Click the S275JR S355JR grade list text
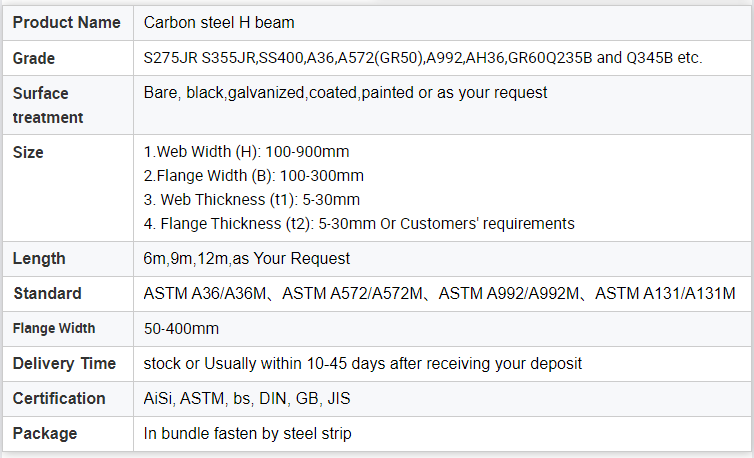 423,58
